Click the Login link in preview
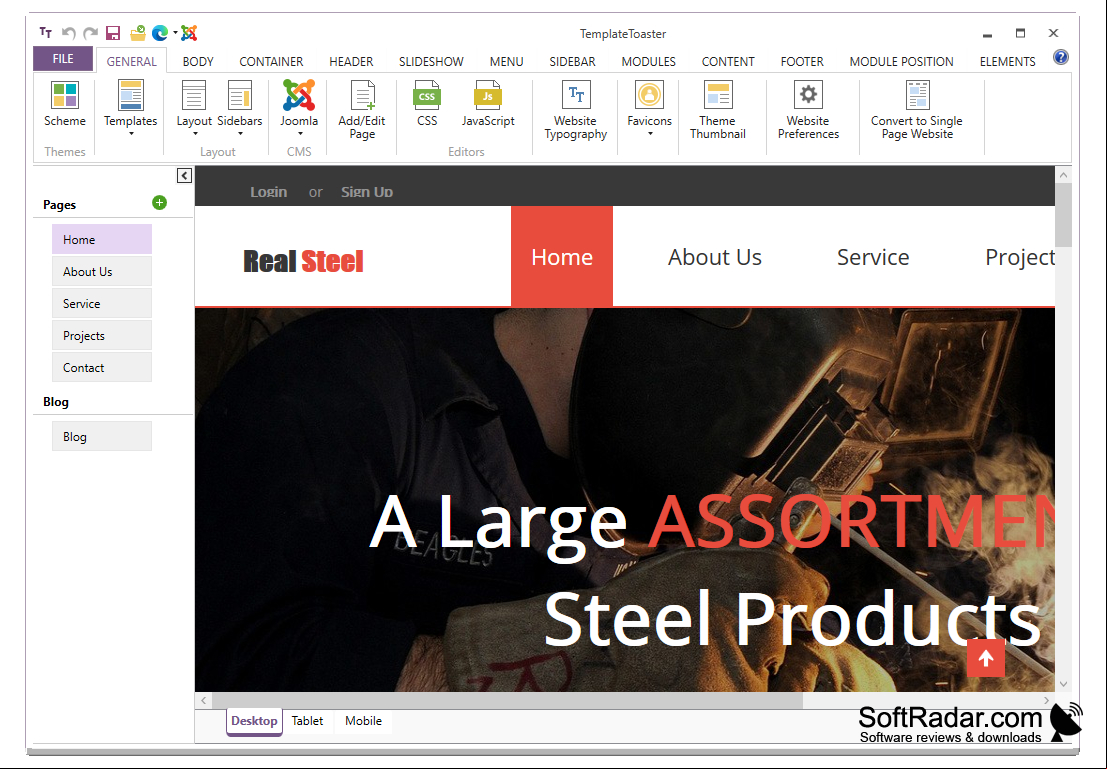The width and height of the screenshot is (1107, 769). click(268, 191)
